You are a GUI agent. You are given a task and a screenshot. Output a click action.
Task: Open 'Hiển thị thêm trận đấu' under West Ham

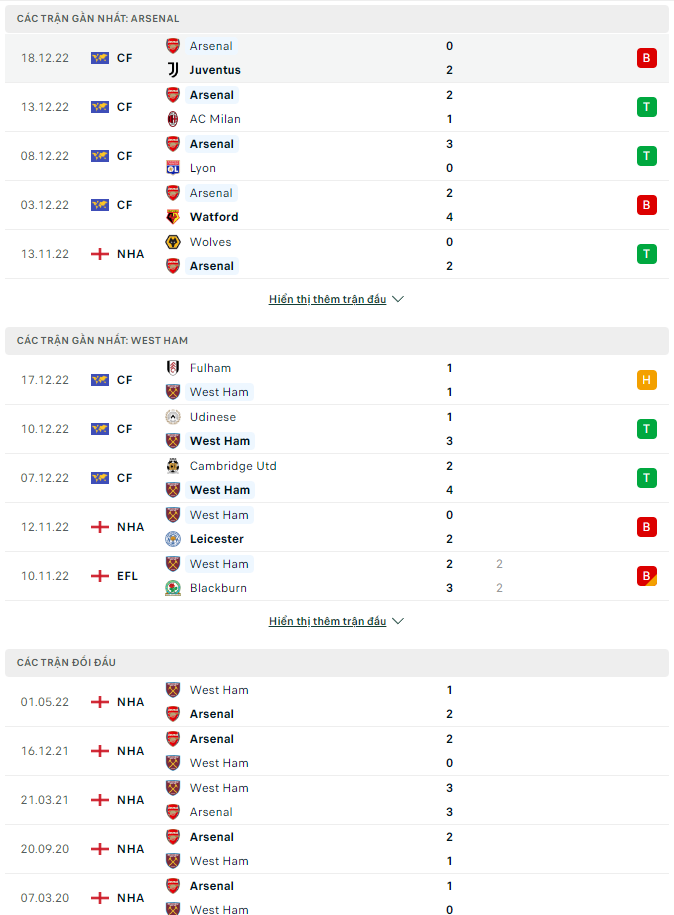[x=327, y=621]
